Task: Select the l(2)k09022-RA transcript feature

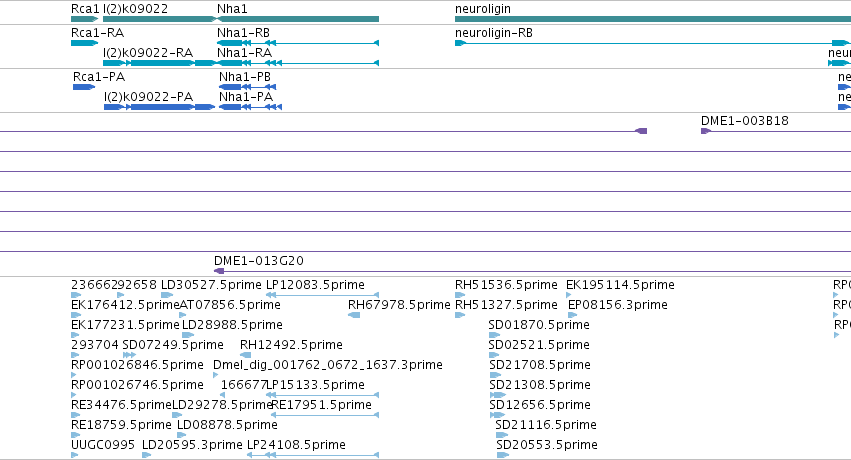Action: point(160,63)
